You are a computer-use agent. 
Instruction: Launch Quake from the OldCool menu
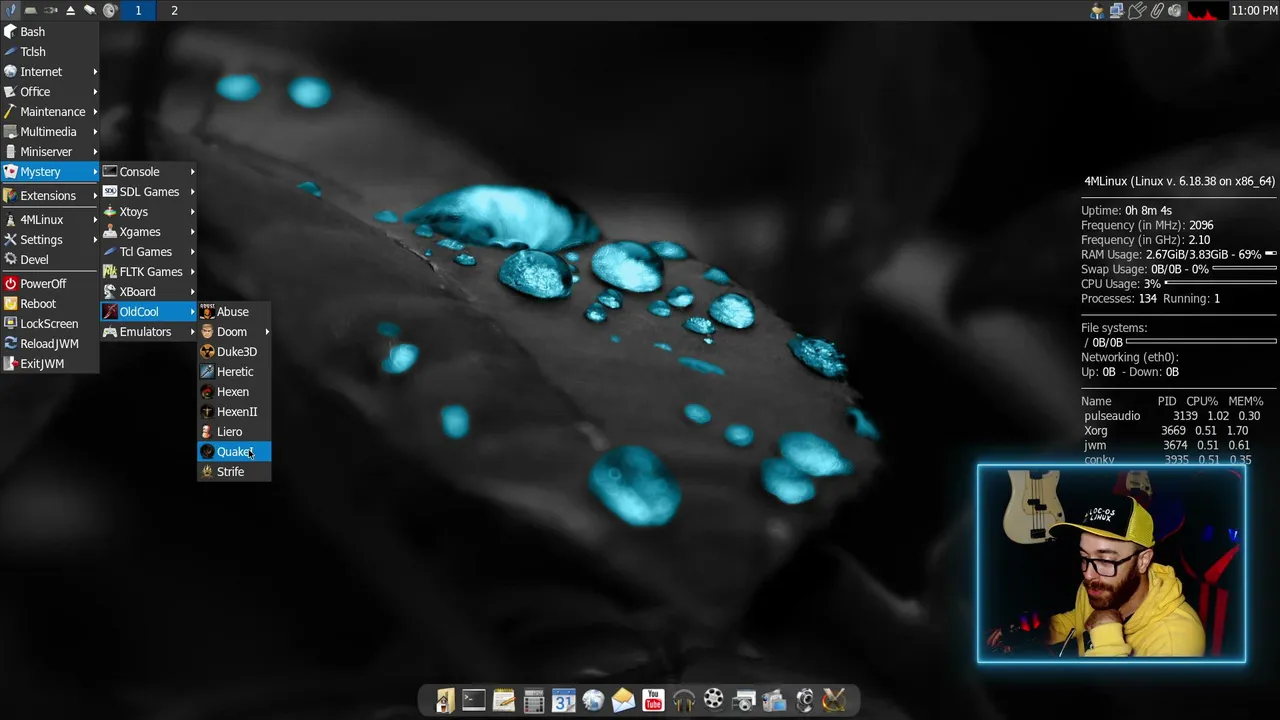pos(234,452)
